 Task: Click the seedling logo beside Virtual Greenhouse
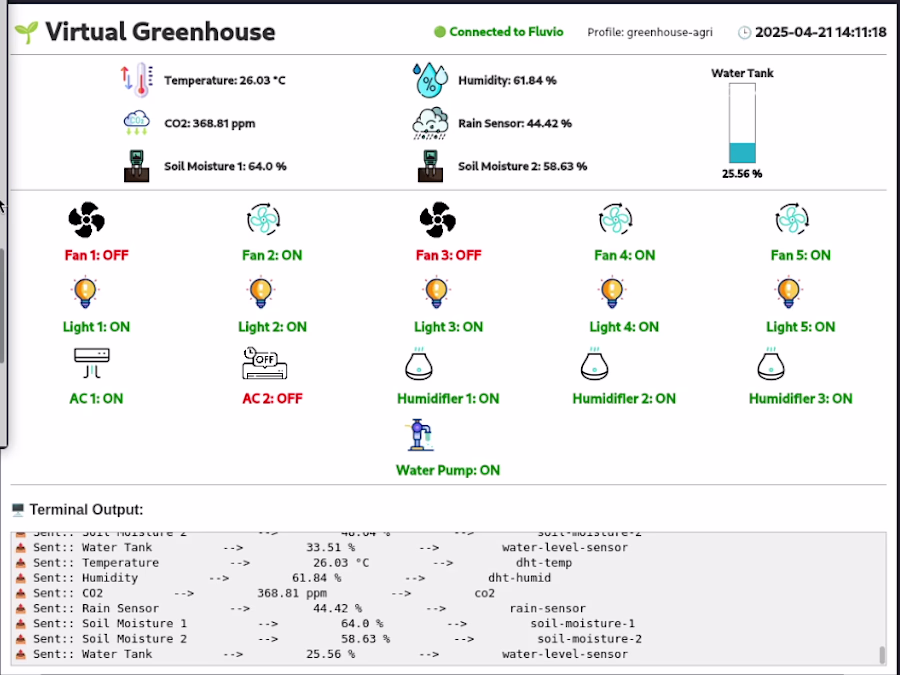point(26,32)
